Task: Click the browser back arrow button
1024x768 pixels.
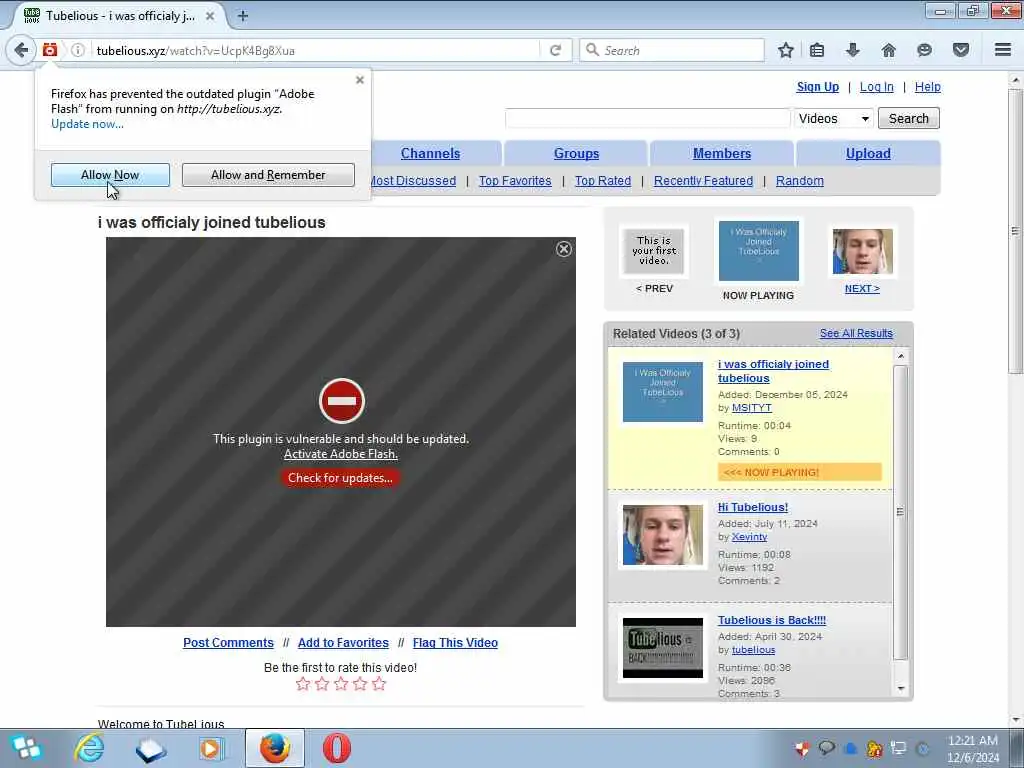Action: tap(21, 50)
